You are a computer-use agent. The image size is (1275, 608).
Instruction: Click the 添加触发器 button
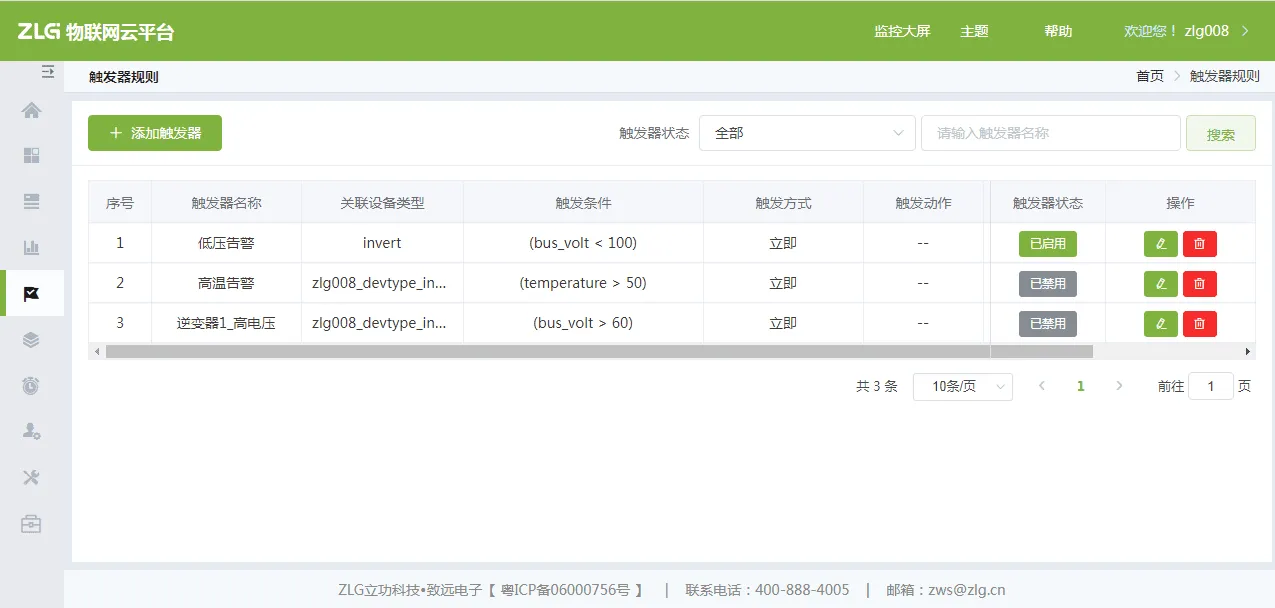tap(155, 133)
